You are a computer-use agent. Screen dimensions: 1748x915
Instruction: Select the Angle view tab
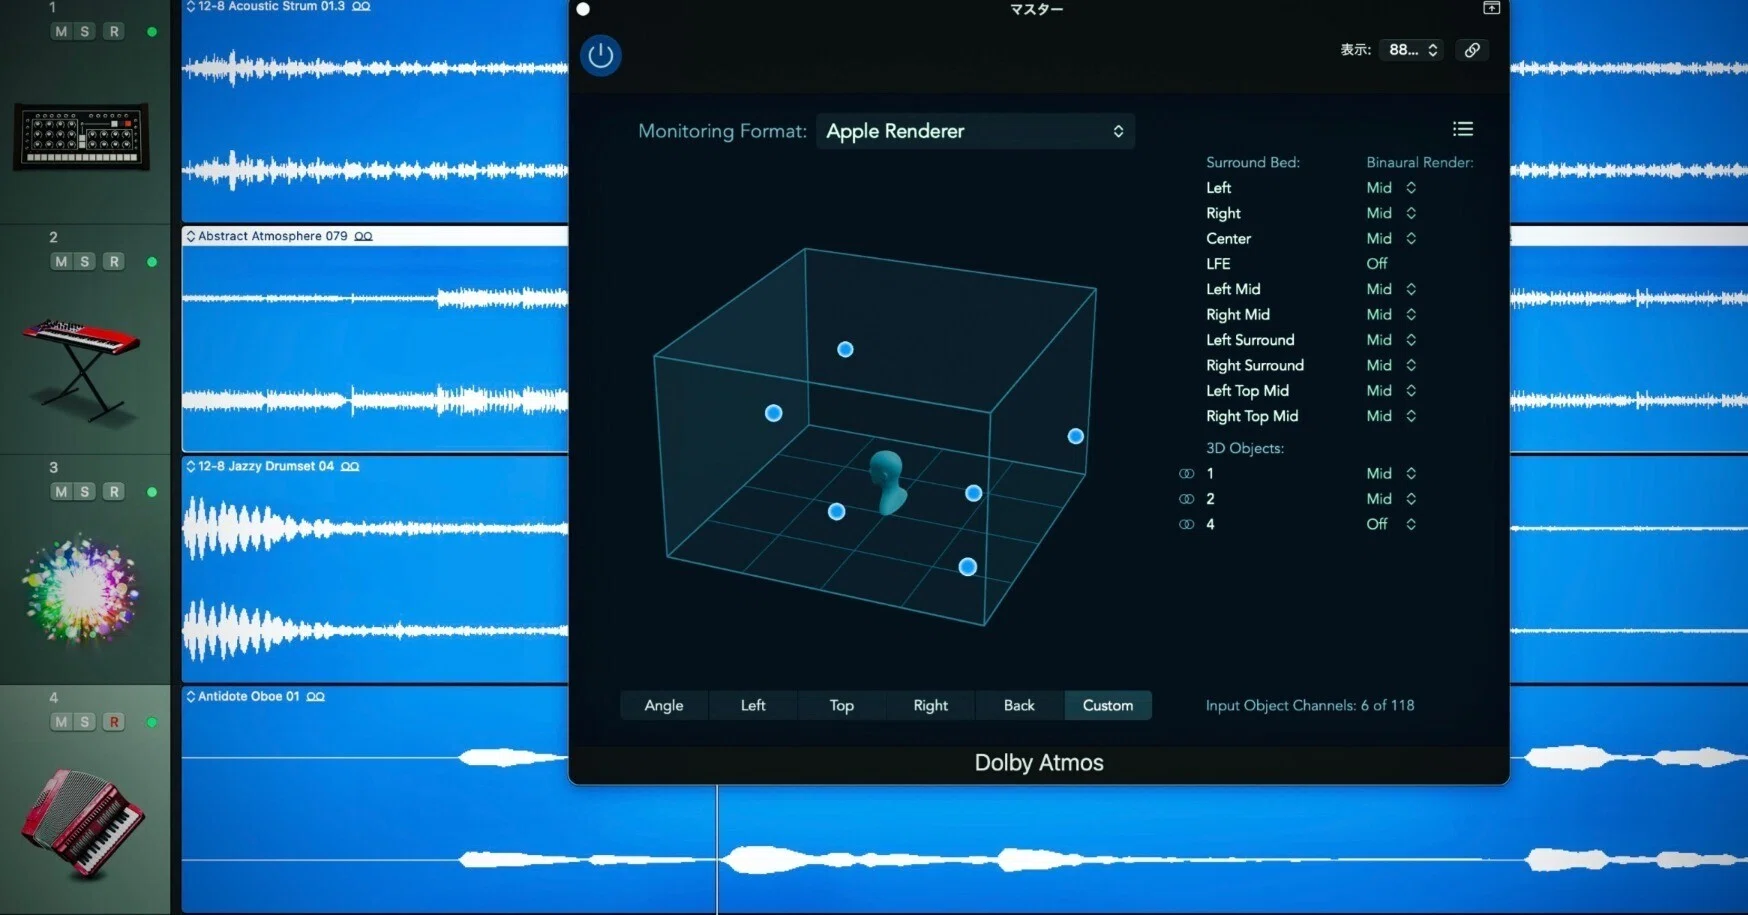[x=664, y=705]
